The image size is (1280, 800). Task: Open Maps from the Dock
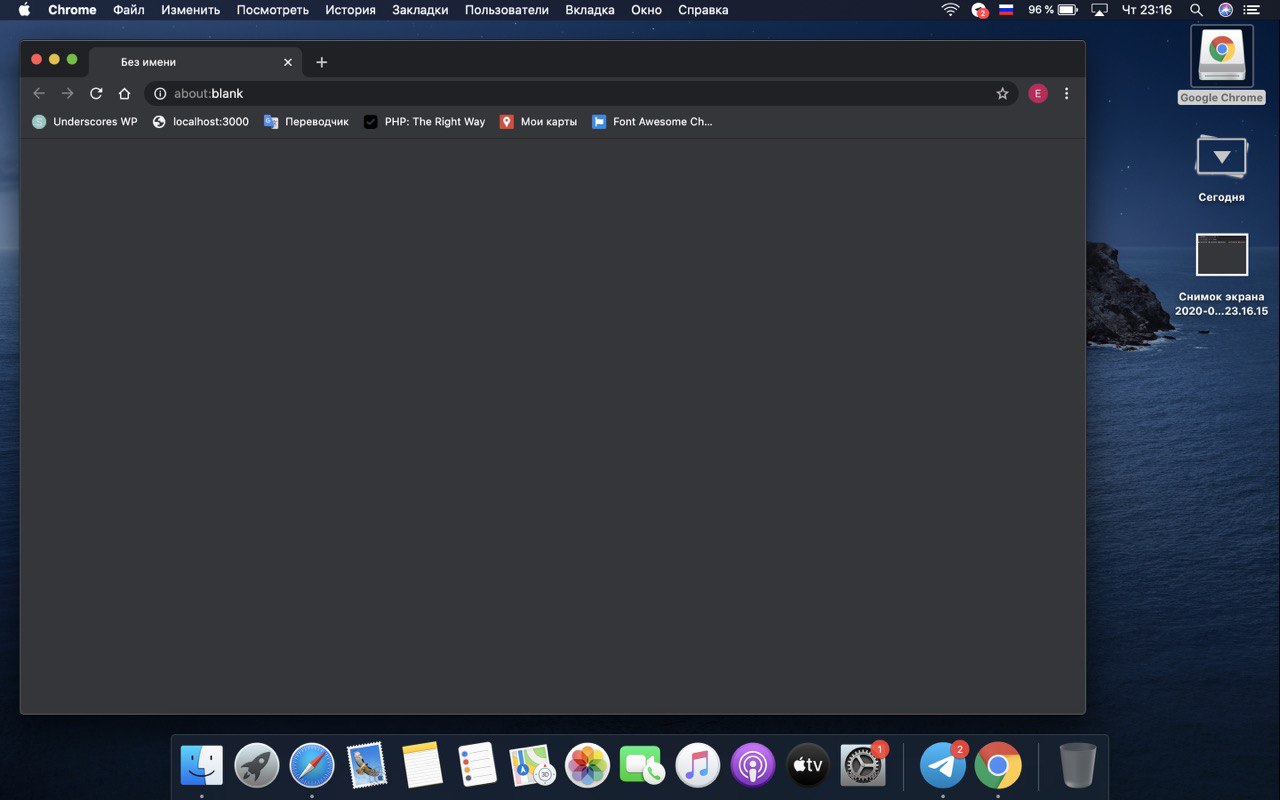[532, 766]
